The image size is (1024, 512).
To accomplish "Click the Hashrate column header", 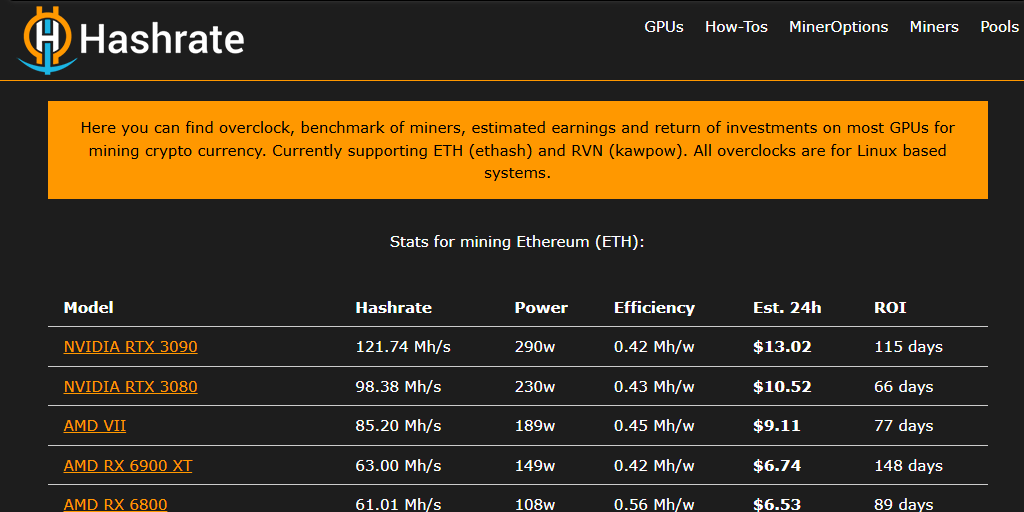I will click(393, 307).
